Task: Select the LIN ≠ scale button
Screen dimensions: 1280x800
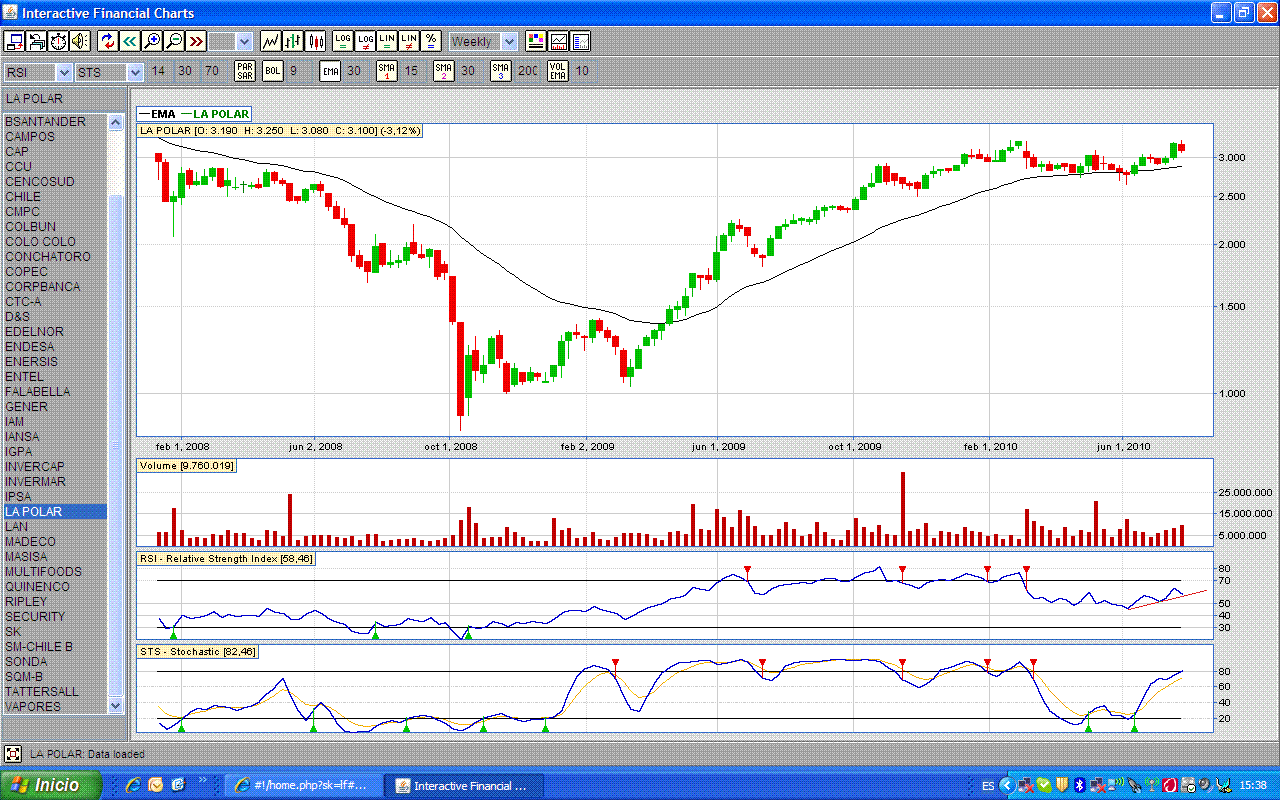Action: click(409, 41)
